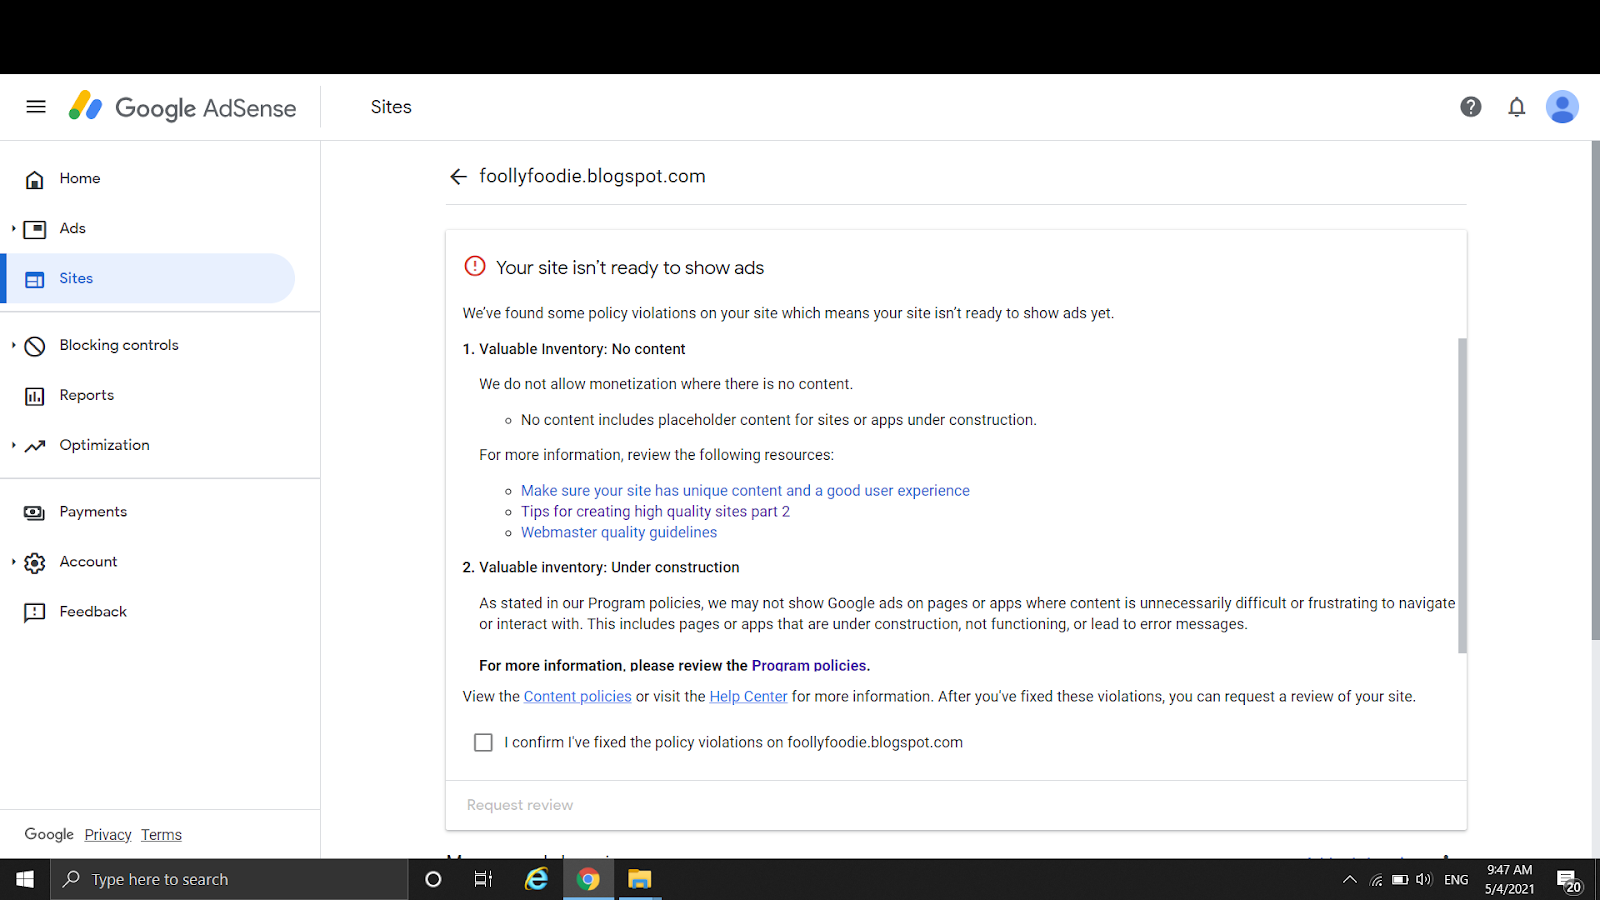Click the Cortana circle icon on taskbar

coord(433,879)
